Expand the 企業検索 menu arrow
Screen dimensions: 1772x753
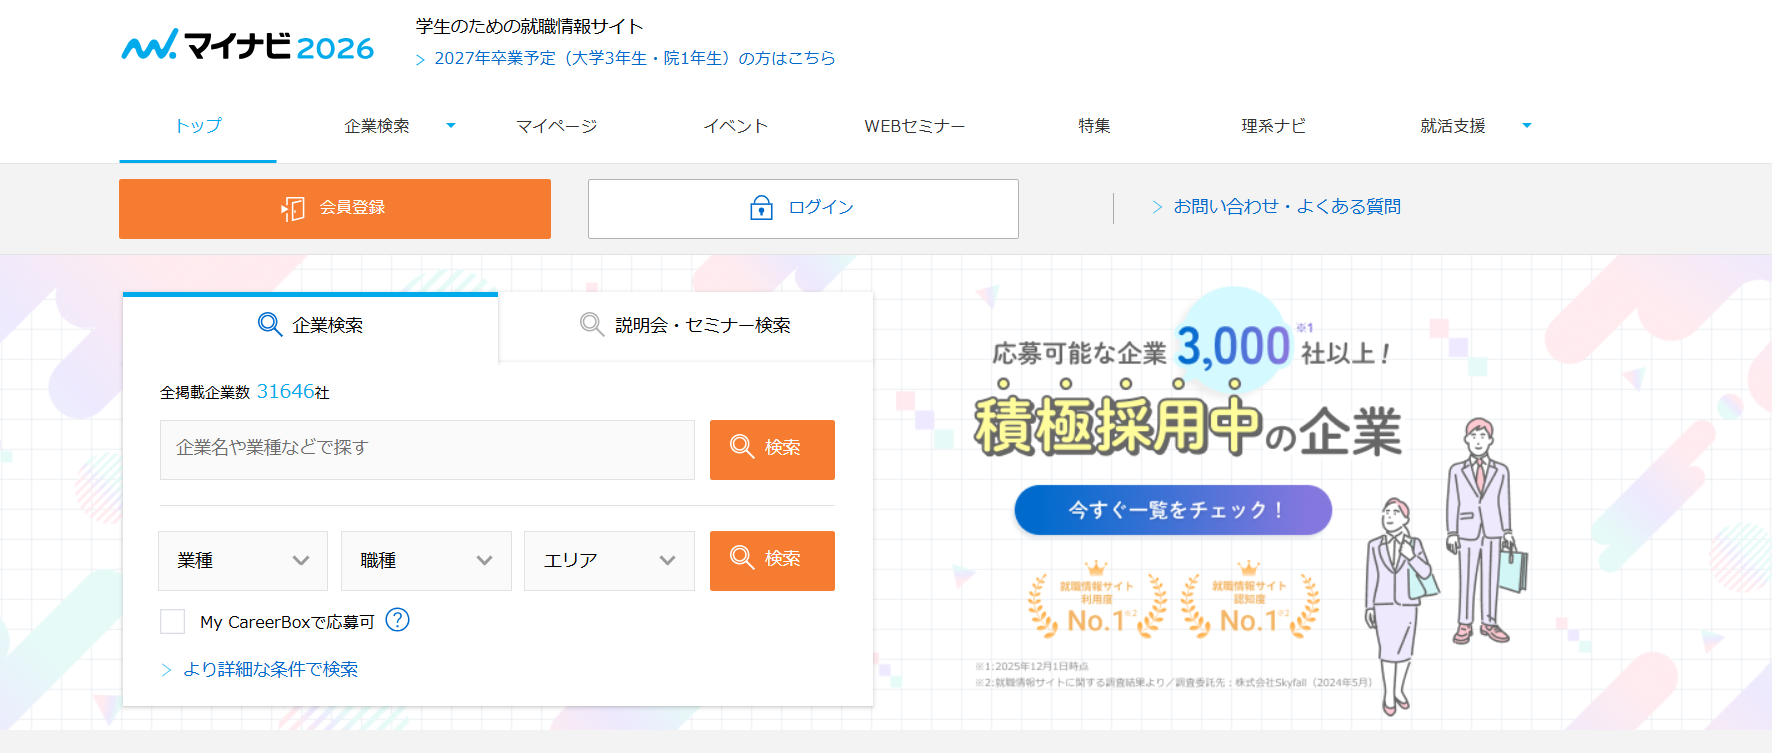451,126
